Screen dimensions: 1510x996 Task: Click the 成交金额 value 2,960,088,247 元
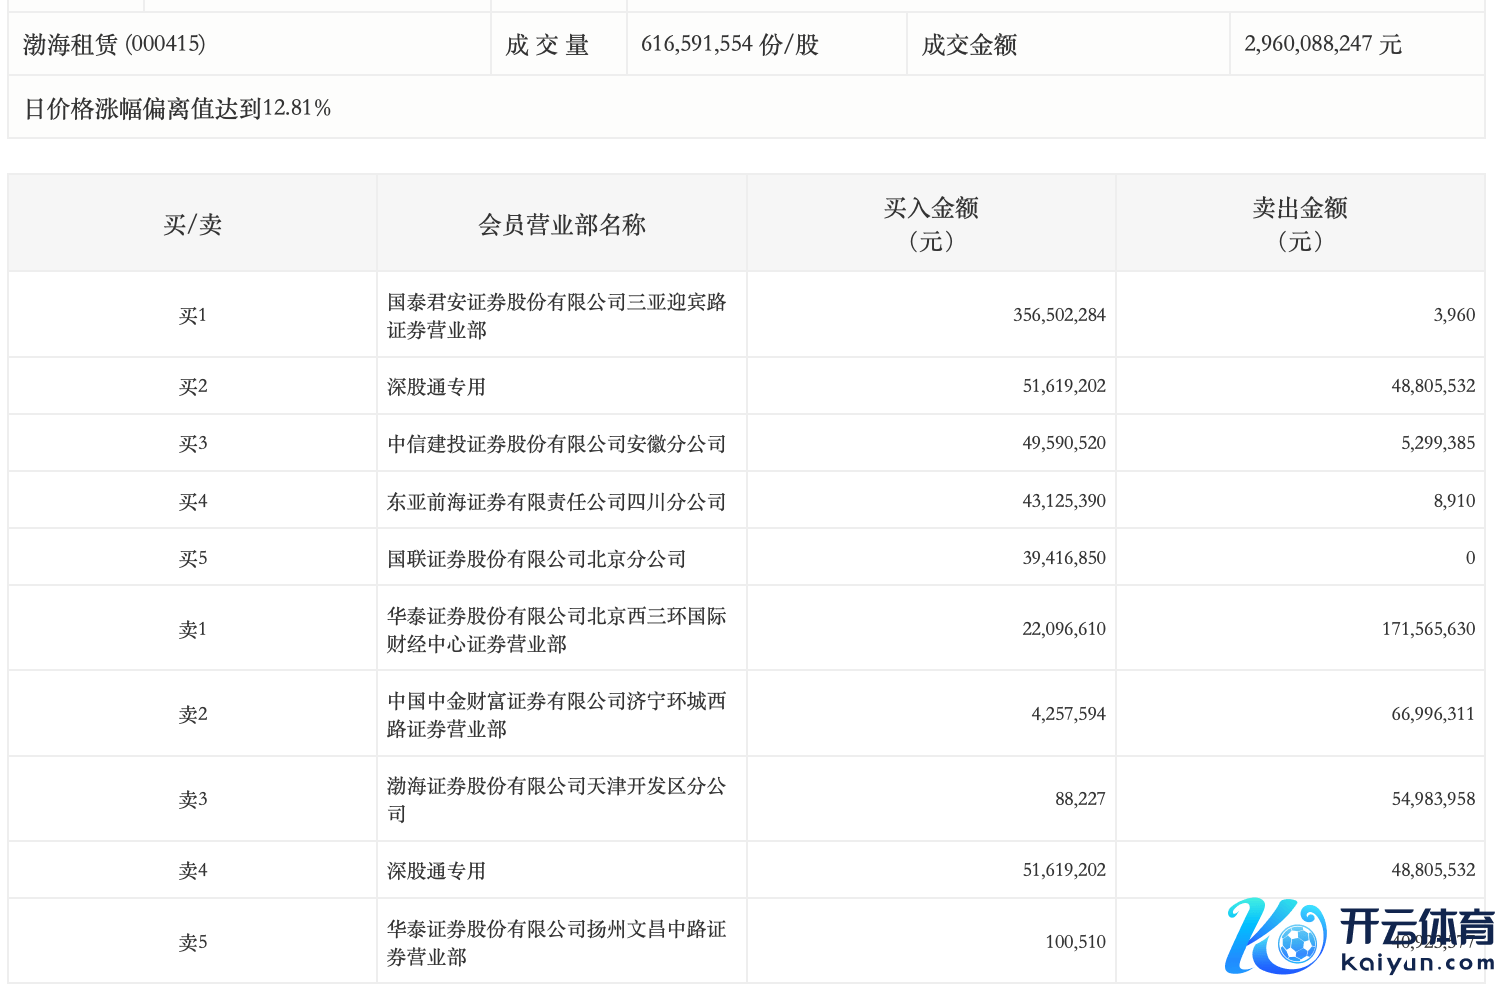[1322, 44]
